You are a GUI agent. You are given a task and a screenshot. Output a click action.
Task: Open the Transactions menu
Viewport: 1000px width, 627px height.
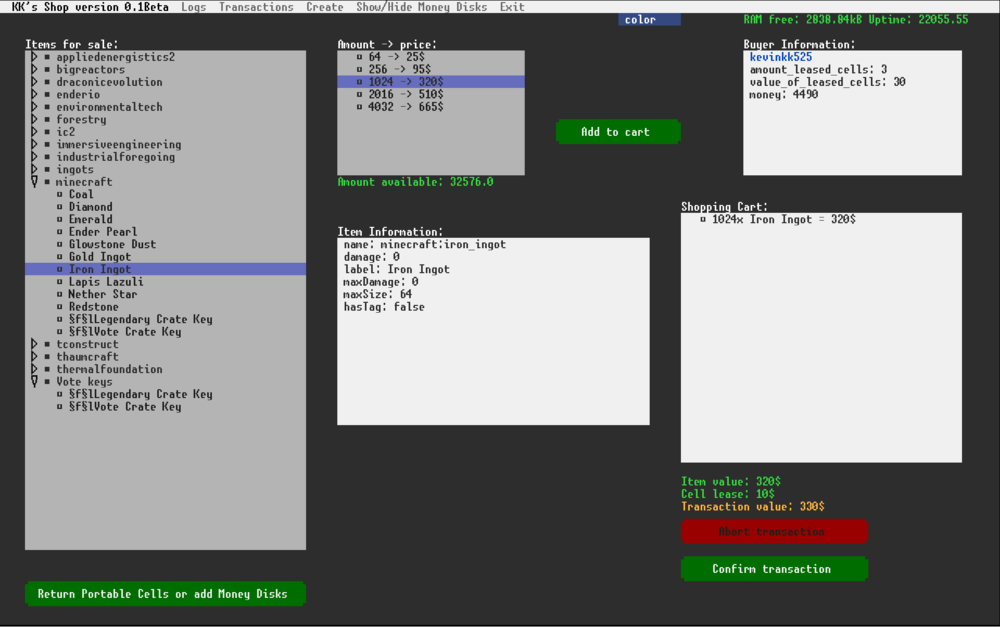point(256,7)
